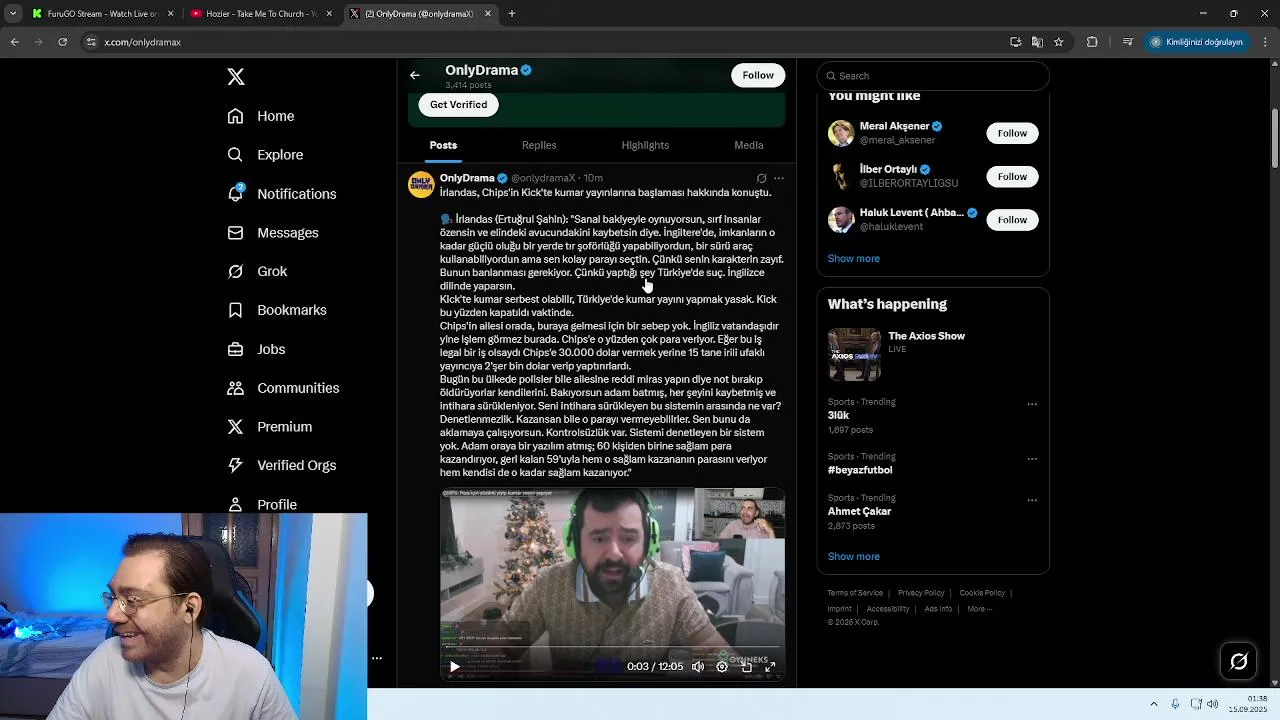Follow the OnlyDrama account

758,75
